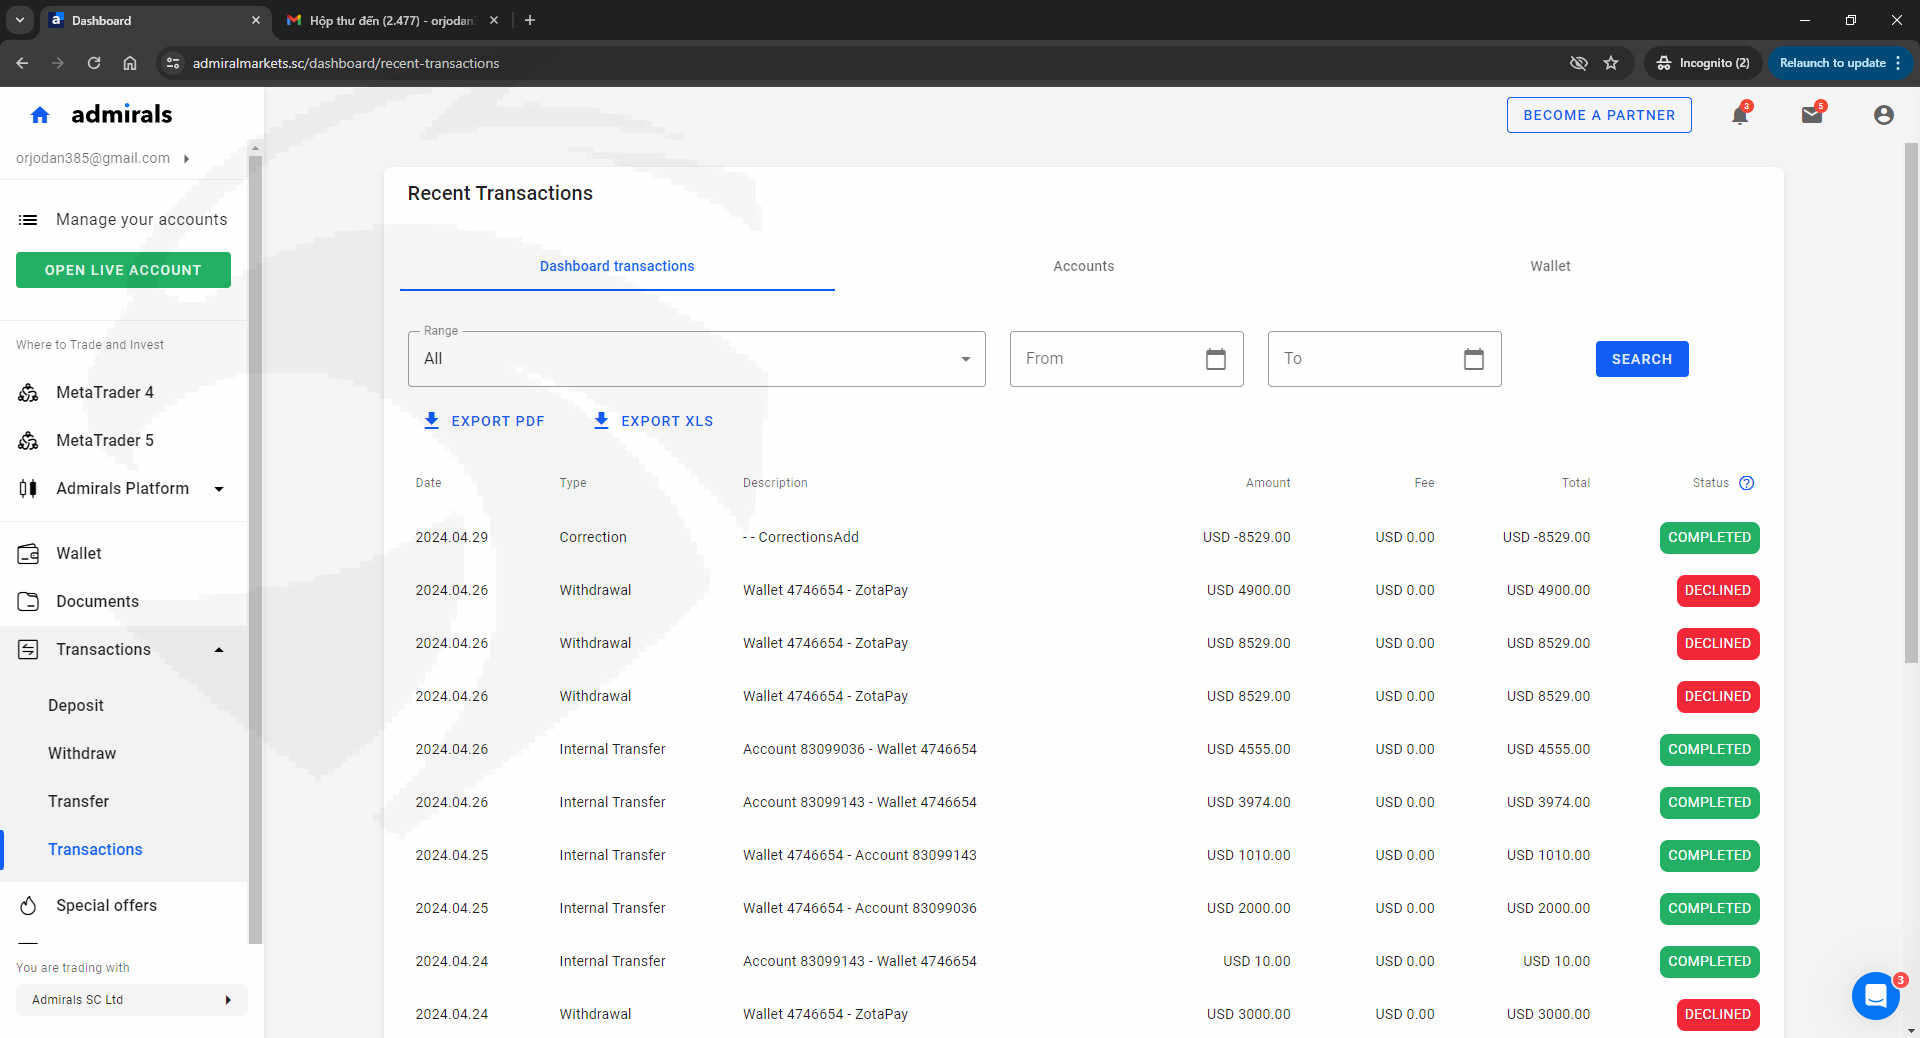Click the MetaTrader 5 sidebar icon
Image resolution: width=1920 pixels, height=1038 pixels.
28,441
